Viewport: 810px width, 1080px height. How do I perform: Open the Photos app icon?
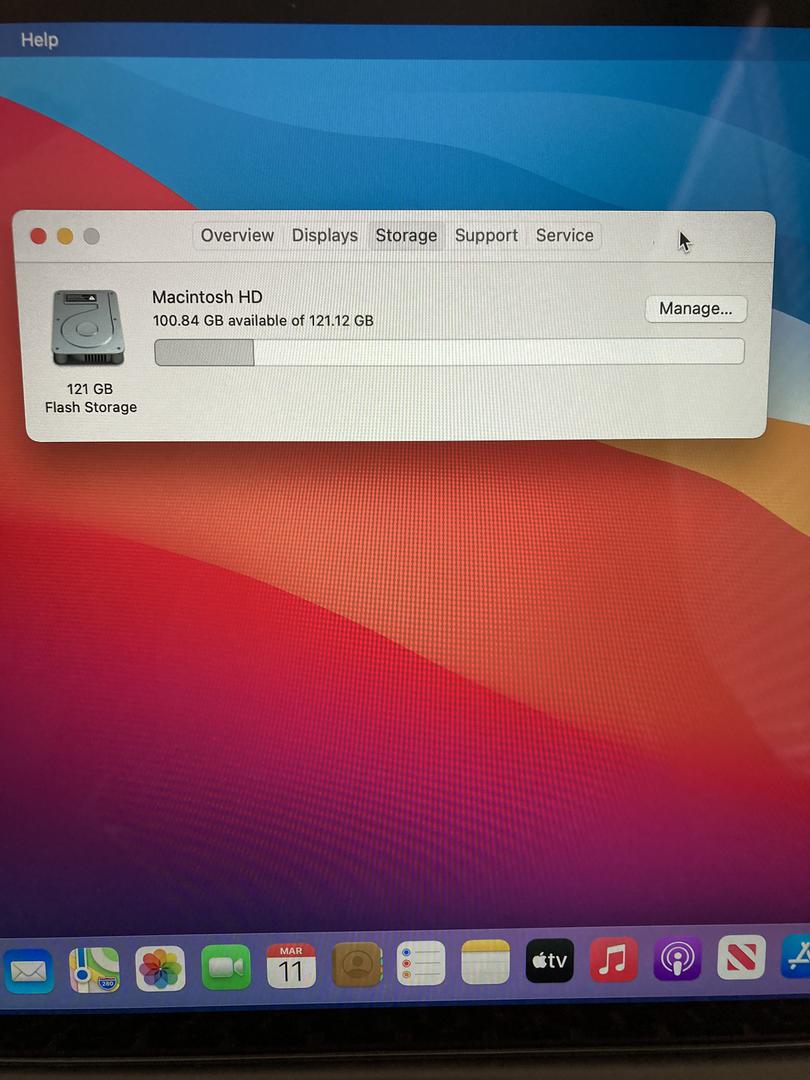(x=160, y=968)
